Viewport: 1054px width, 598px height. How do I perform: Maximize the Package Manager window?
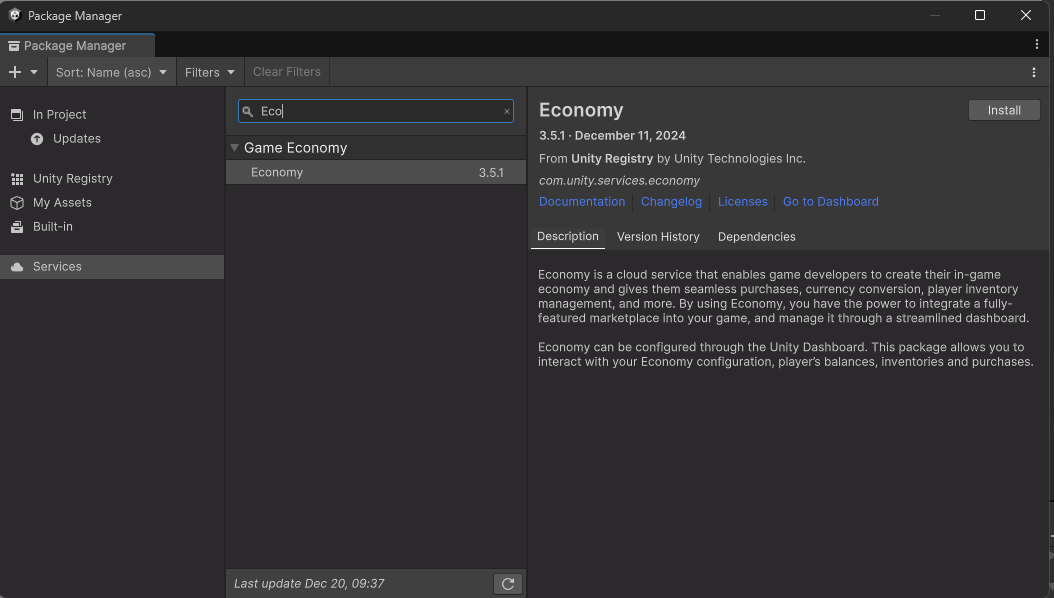pyautogui.click(x=980, y=15)
